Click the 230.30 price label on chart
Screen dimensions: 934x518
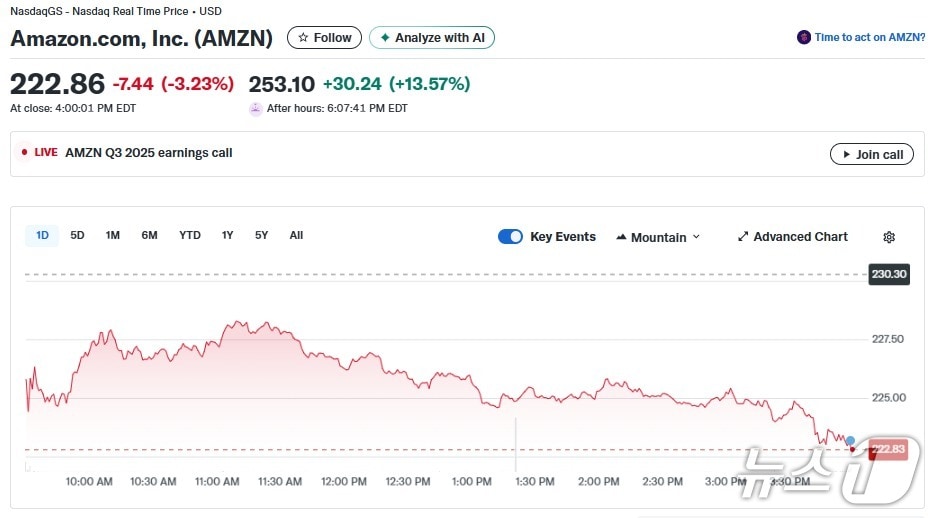[x=888, y=274]
